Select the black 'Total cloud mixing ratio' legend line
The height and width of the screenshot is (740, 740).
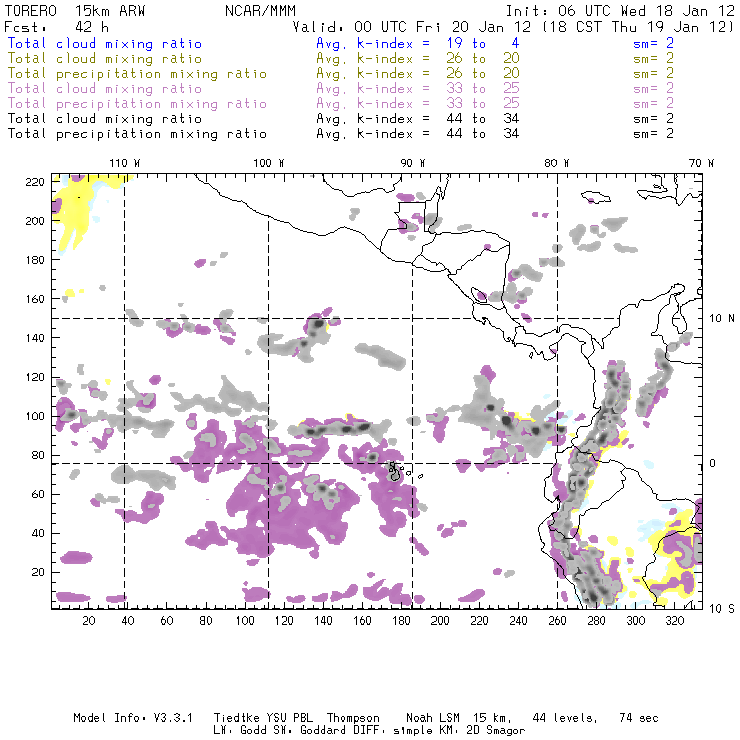105,119
